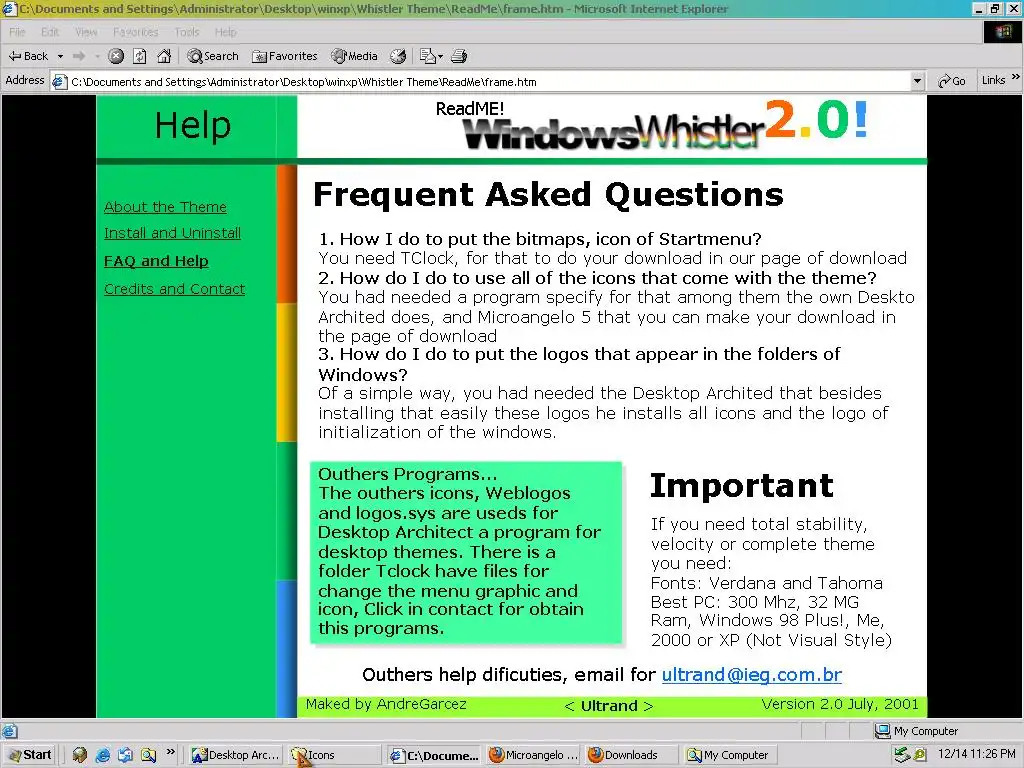Switch to Downloads taskbar window
The image size is (1024, 768).
click(x=631, y=755)
